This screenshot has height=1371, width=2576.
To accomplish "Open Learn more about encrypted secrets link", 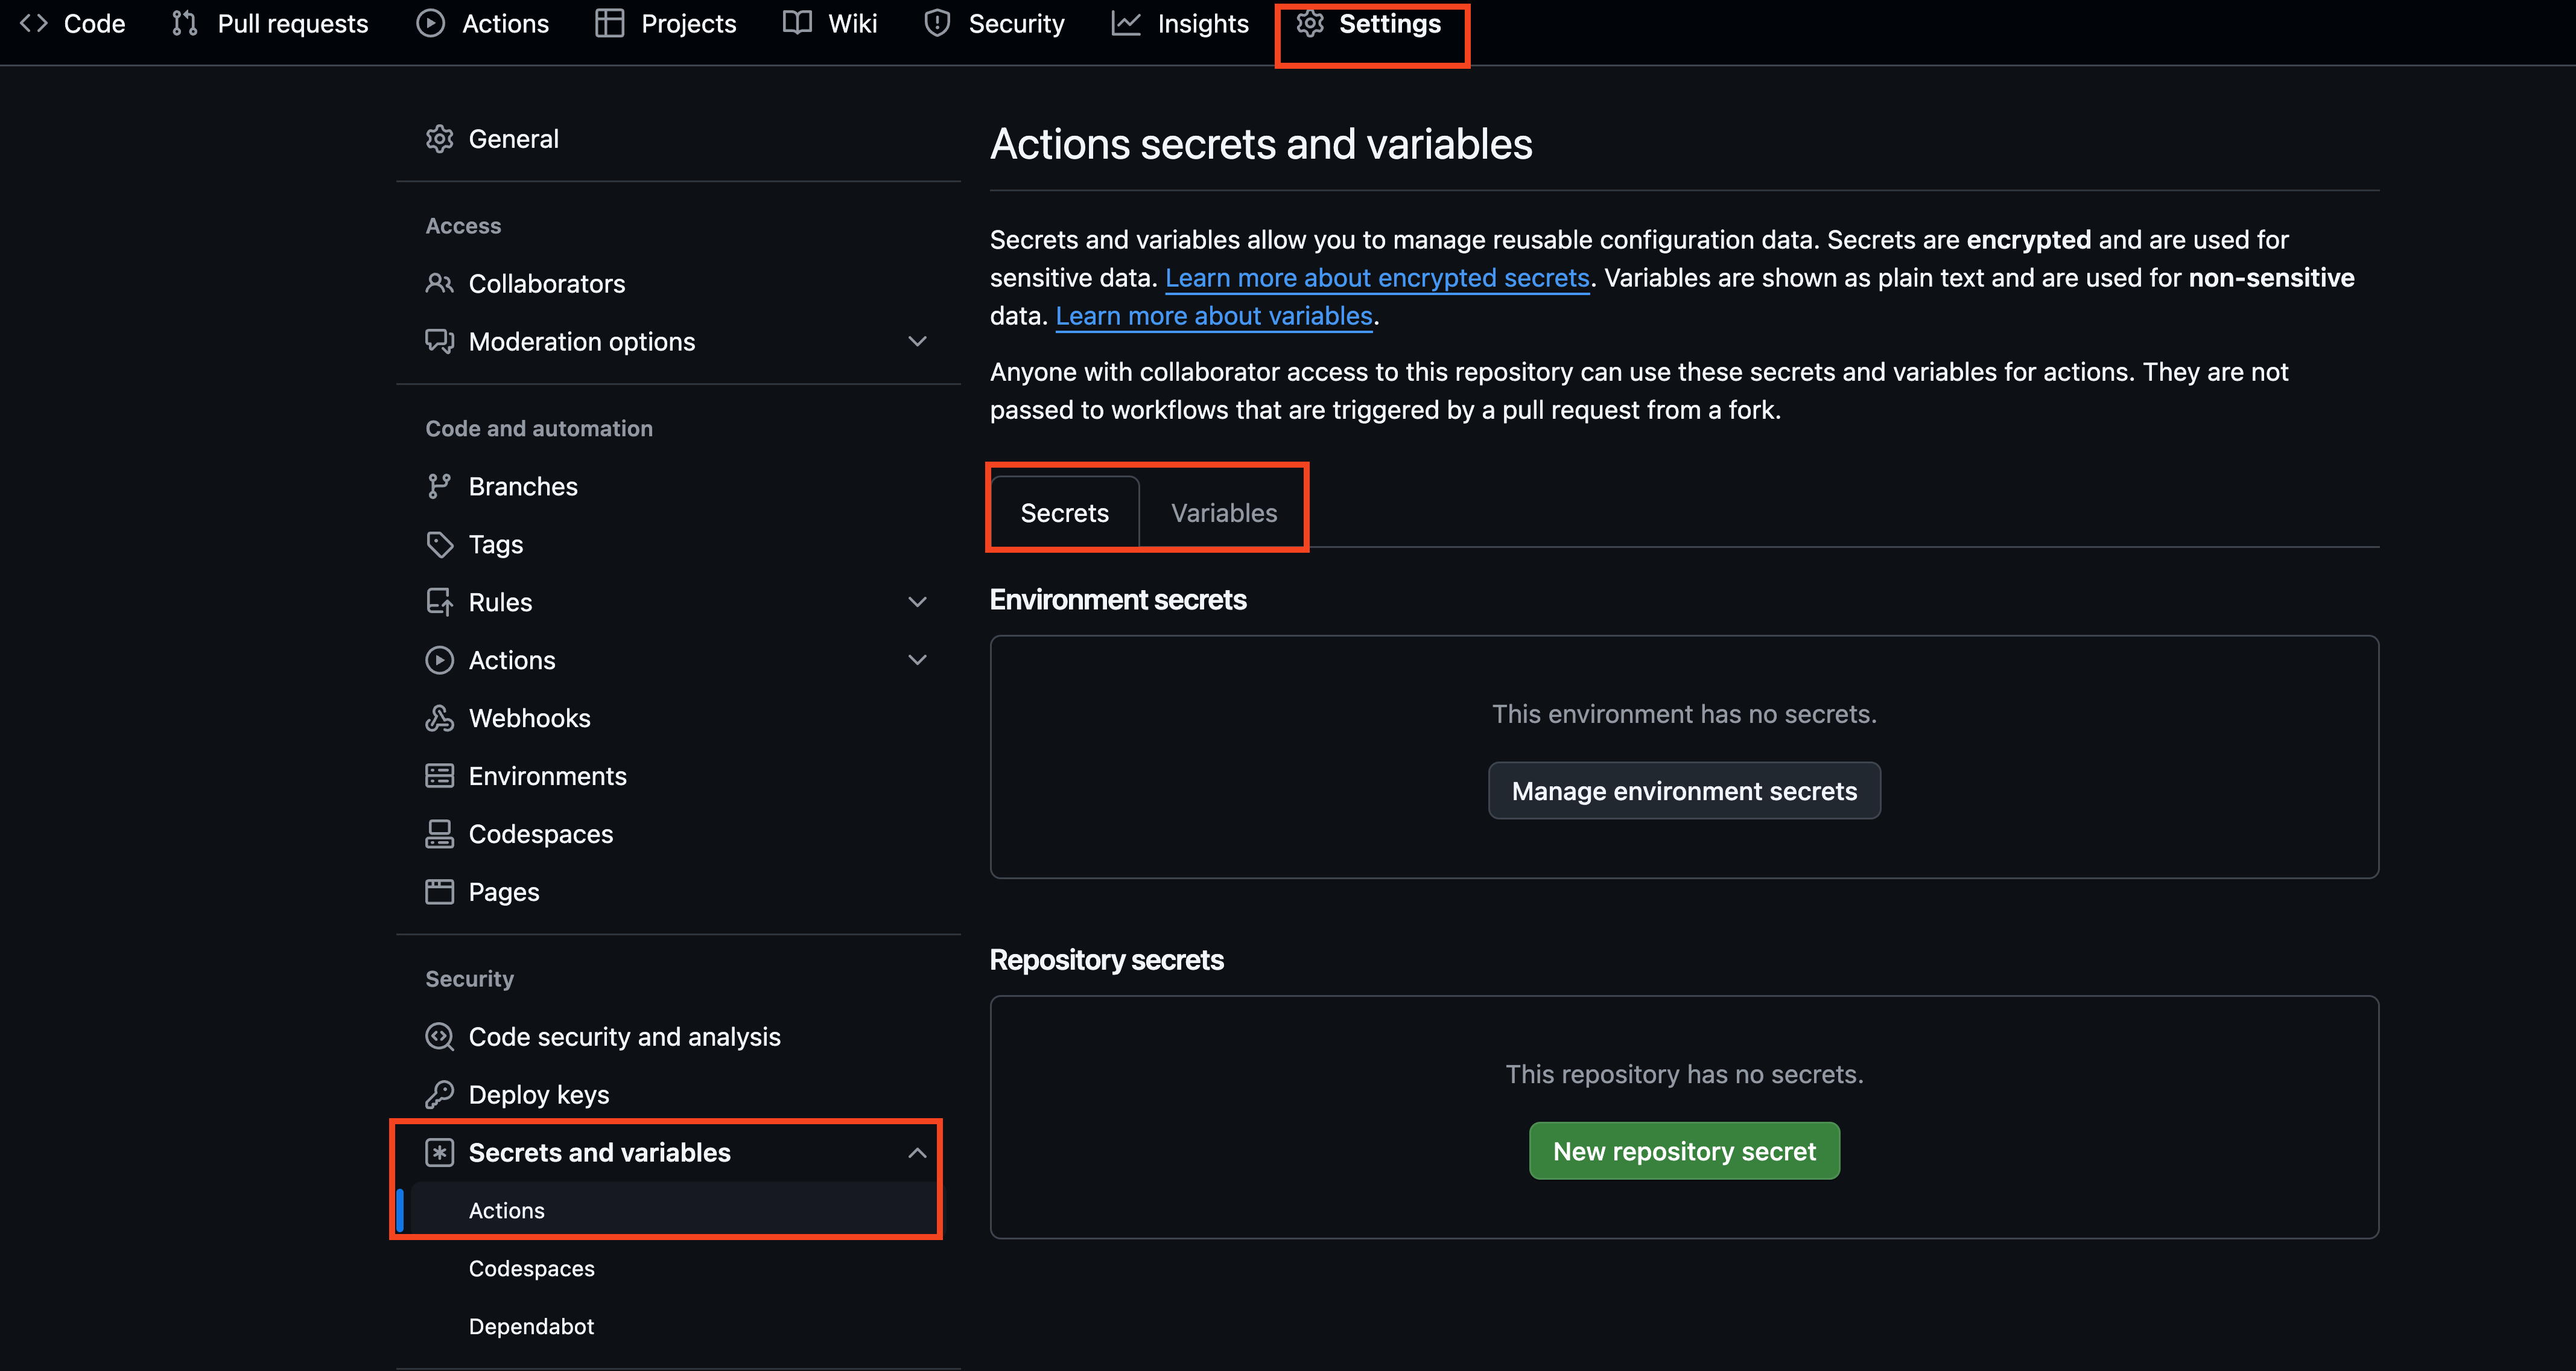I will click(1376, 278).
